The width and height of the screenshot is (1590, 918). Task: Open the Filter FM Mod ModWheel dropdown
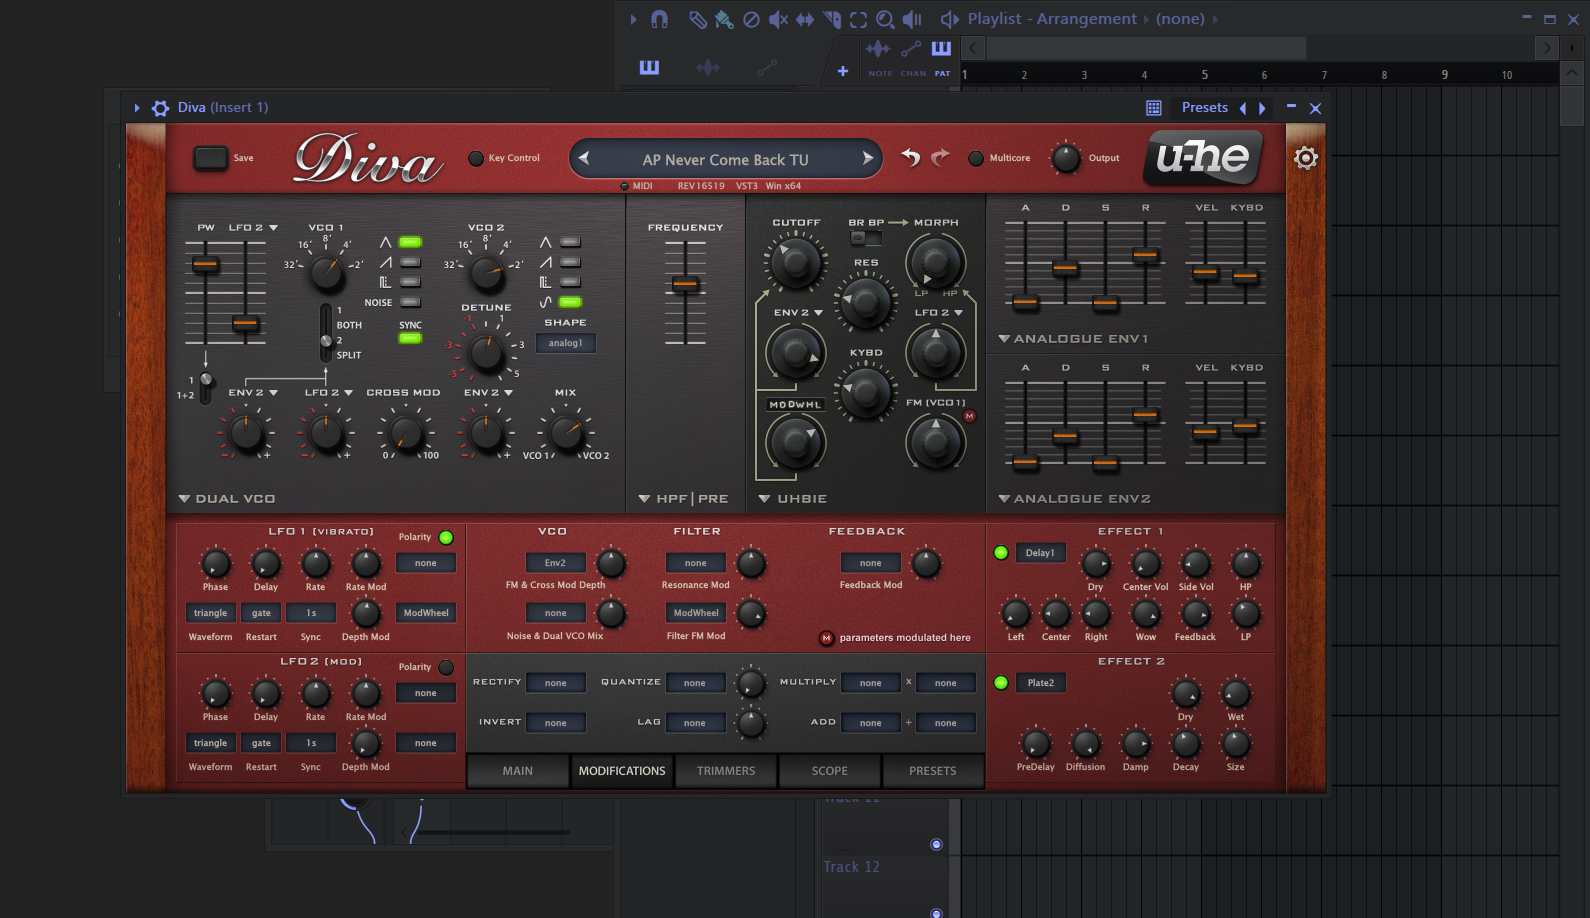[x=696, y=613]
